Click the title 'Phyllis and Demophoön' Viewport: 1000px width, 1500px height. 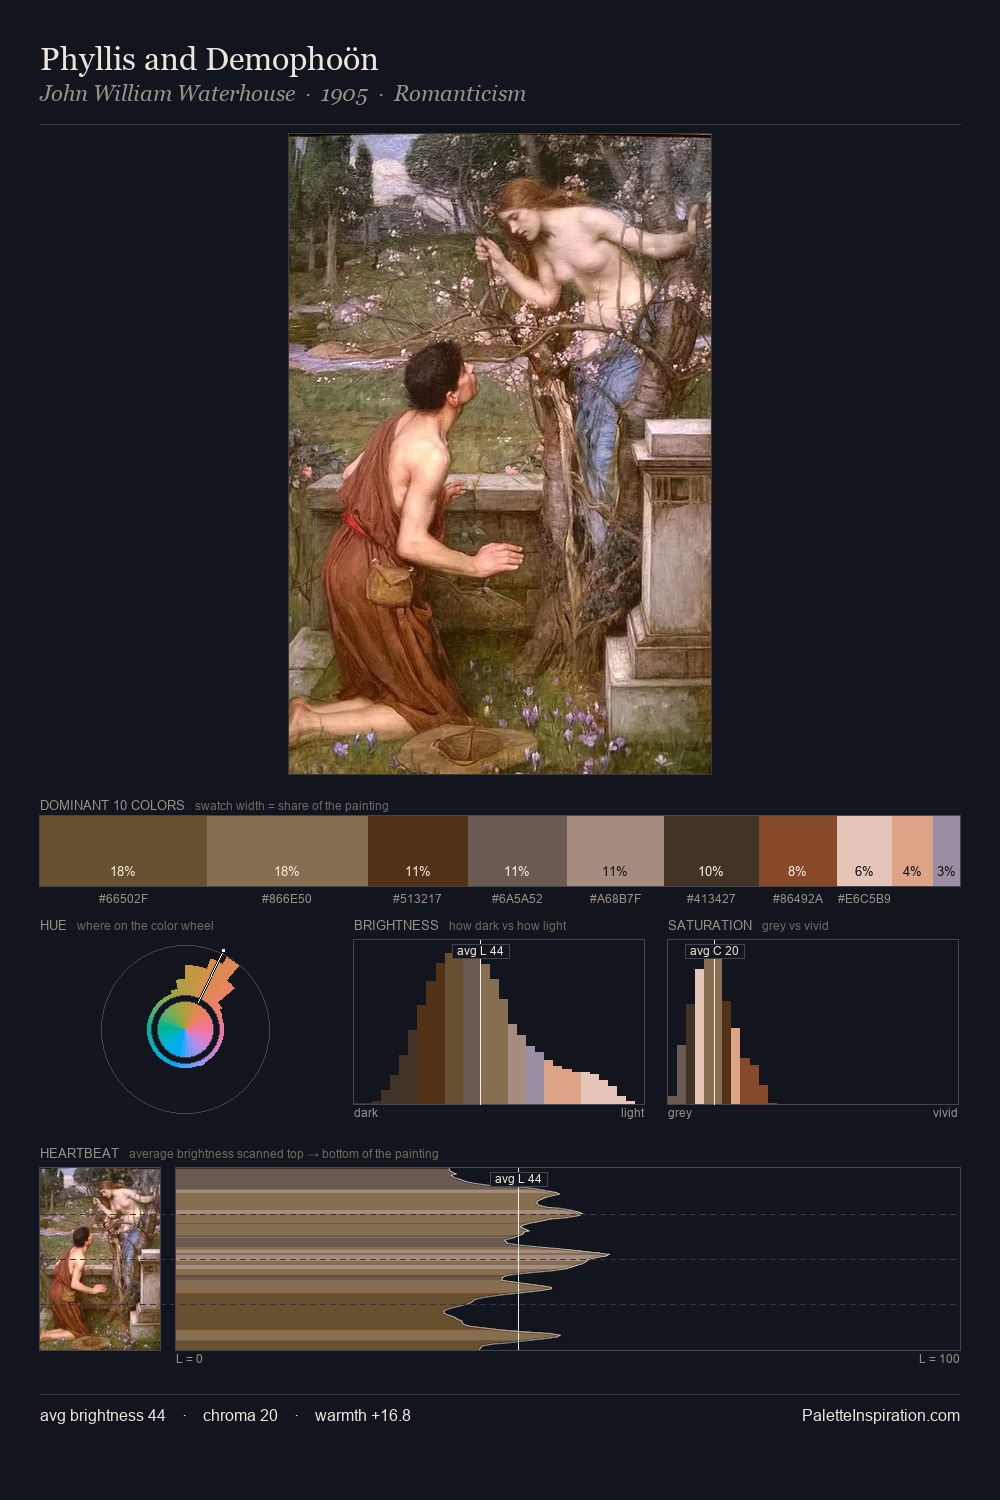[209, 59]
